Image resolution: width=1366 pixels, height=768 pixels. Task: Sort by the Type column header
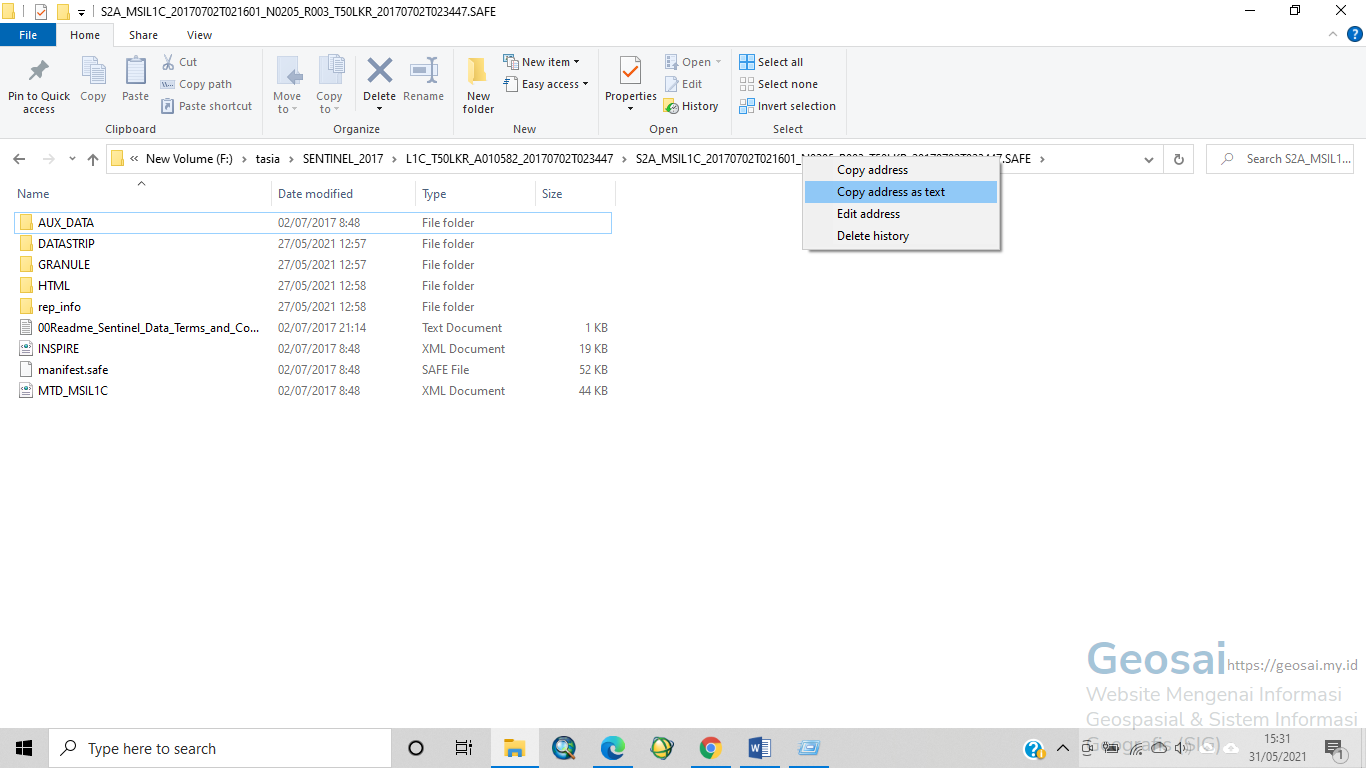[x=475, y=194]
